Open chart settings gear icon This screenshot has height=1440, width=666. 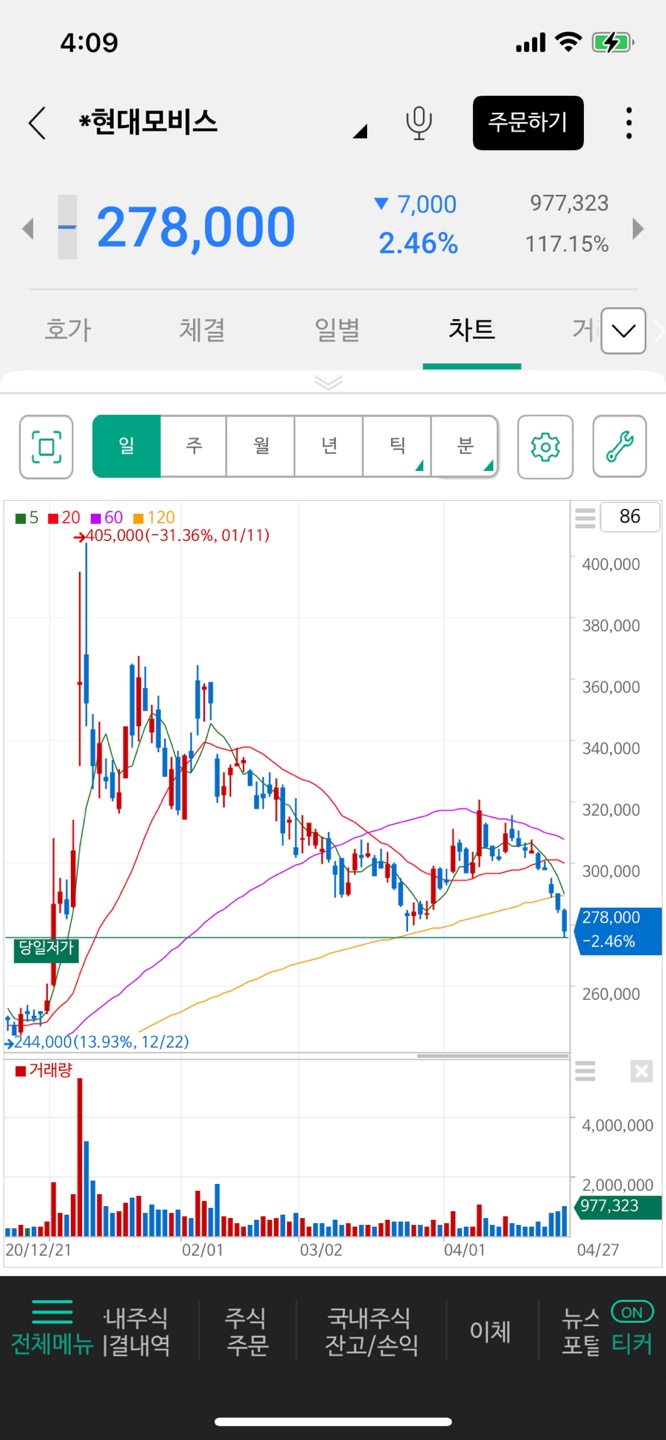click(x=545, y=446)
